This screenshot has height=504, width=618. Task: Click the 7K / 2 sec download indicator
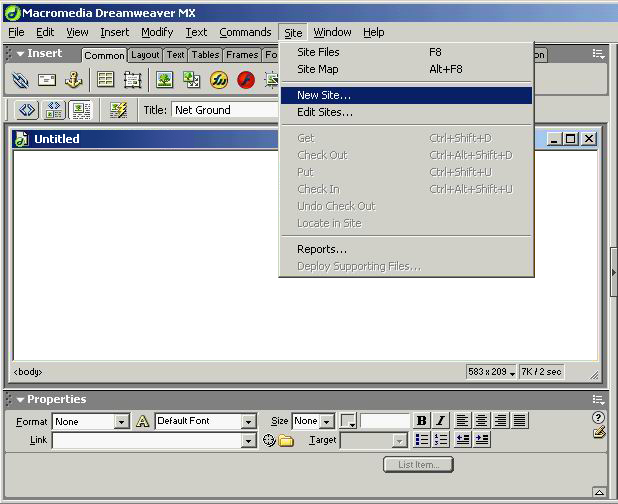click(x=542, y=372)
